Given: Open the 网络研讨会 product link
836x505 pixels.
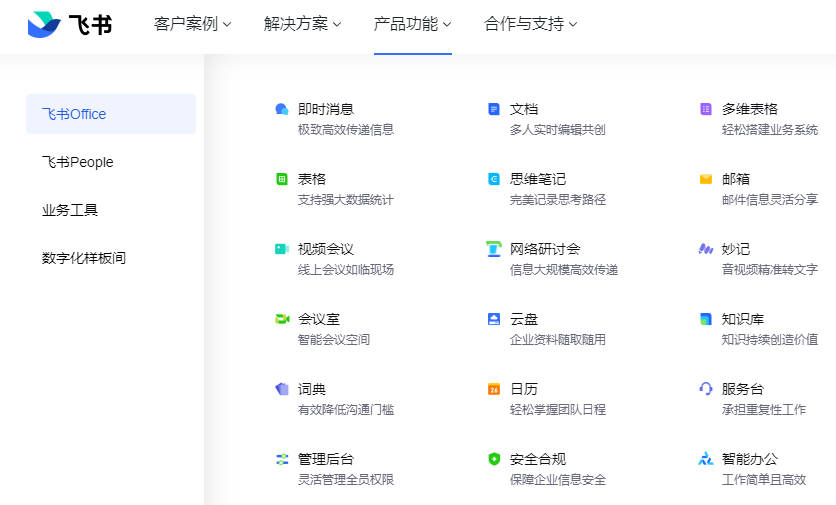Looking at the screenshot, I should click(x=545, y=249).
